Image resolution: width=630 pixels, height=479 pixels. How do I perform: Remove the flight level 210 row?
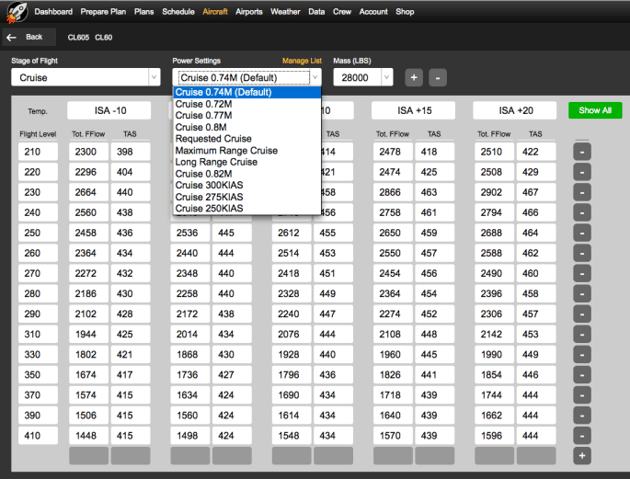pyautogui.click(x=582, y=152)
